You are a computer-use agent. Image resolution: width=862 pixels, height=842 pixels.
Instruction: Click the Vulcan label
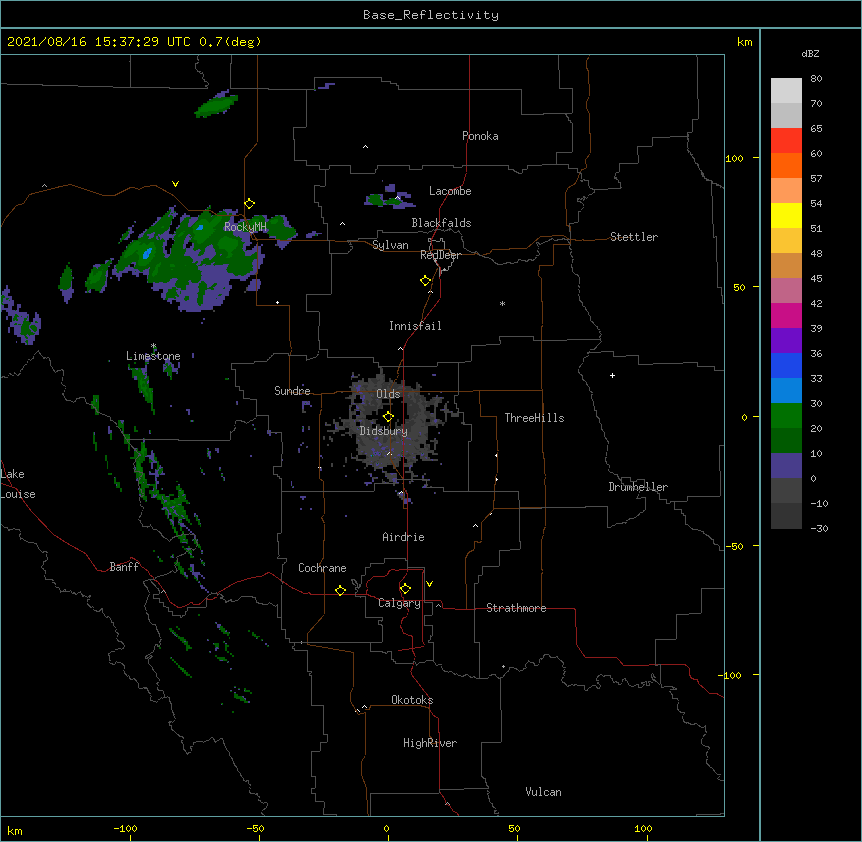[x=543, y=792]
